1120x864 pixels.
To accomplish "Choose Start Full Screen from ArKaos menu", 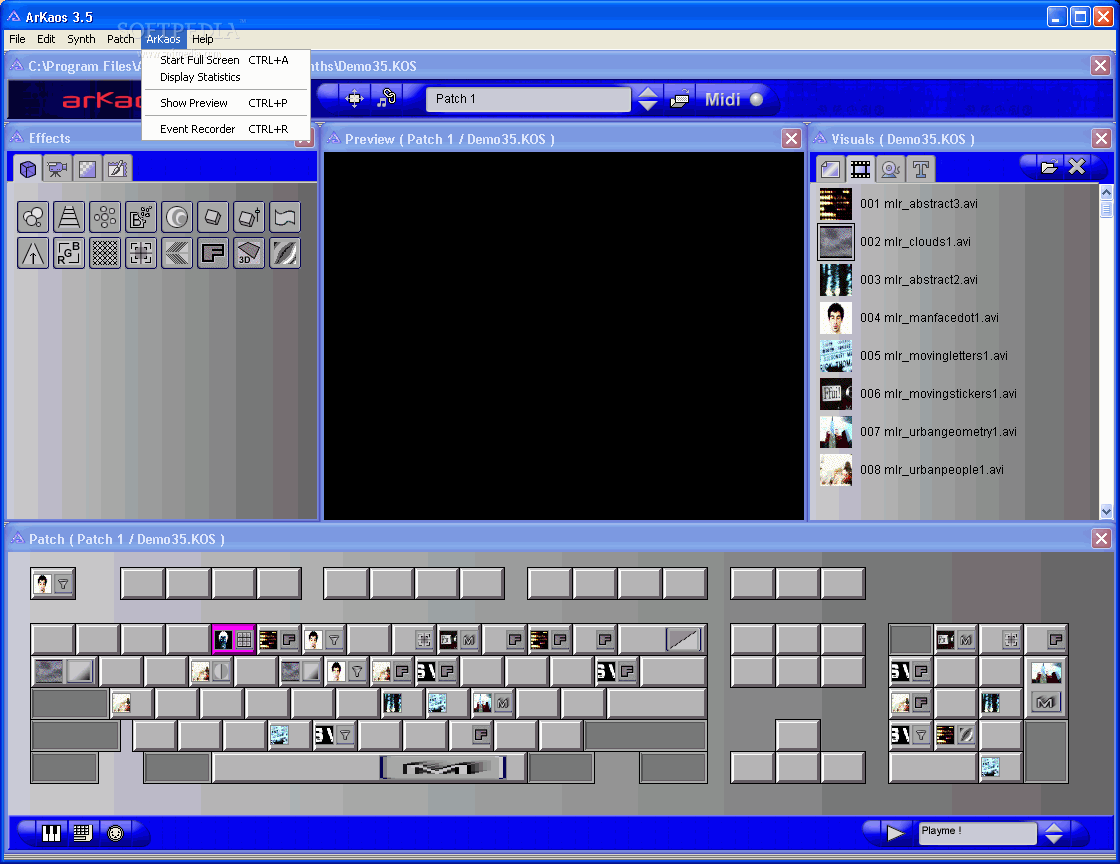I will pyautogui.click(x=224, y=60).
